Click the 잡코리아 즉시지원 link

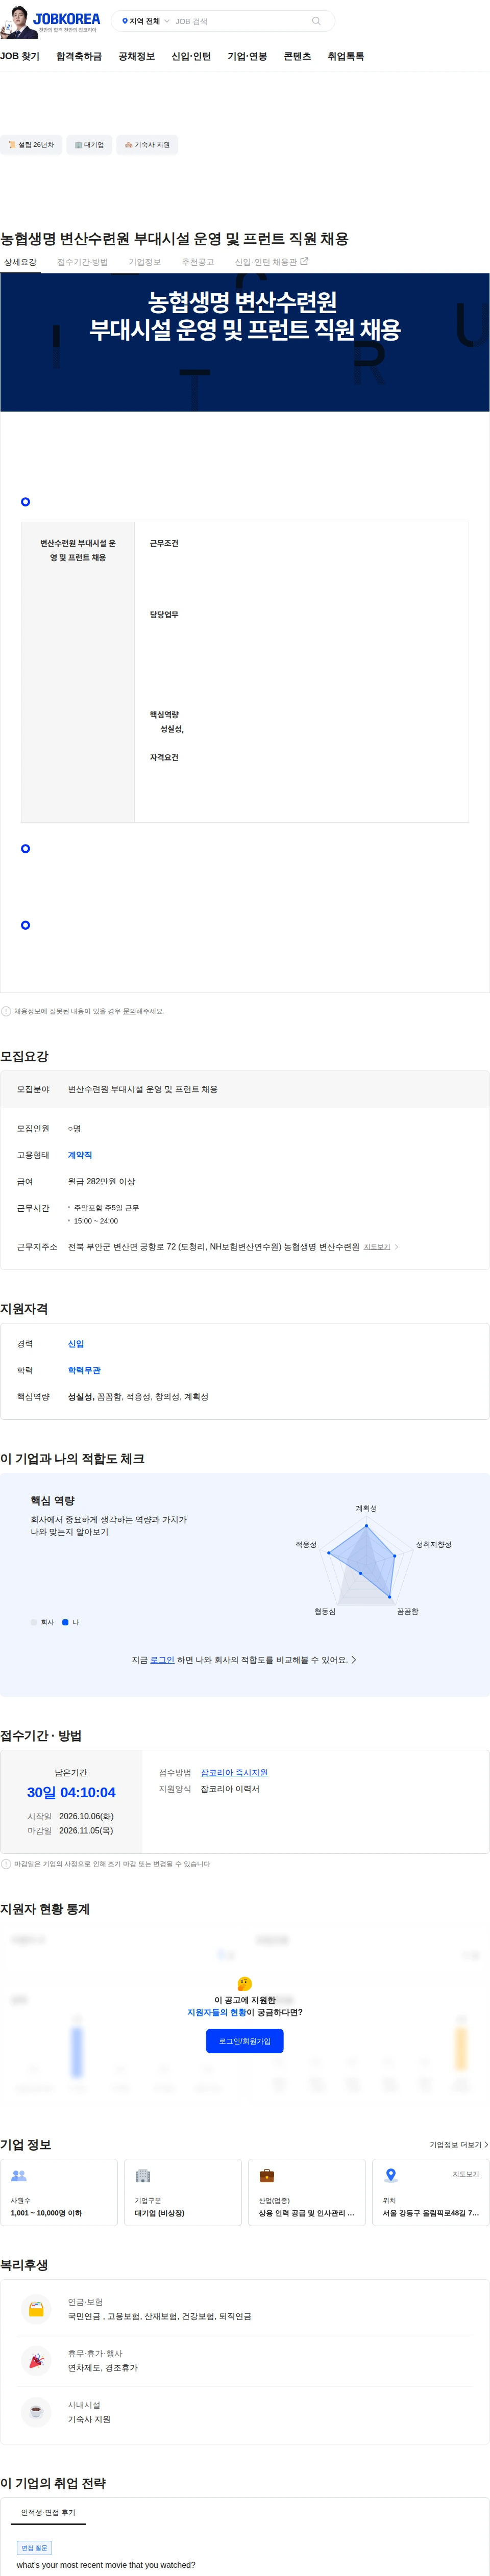(x=234, y=1773)
